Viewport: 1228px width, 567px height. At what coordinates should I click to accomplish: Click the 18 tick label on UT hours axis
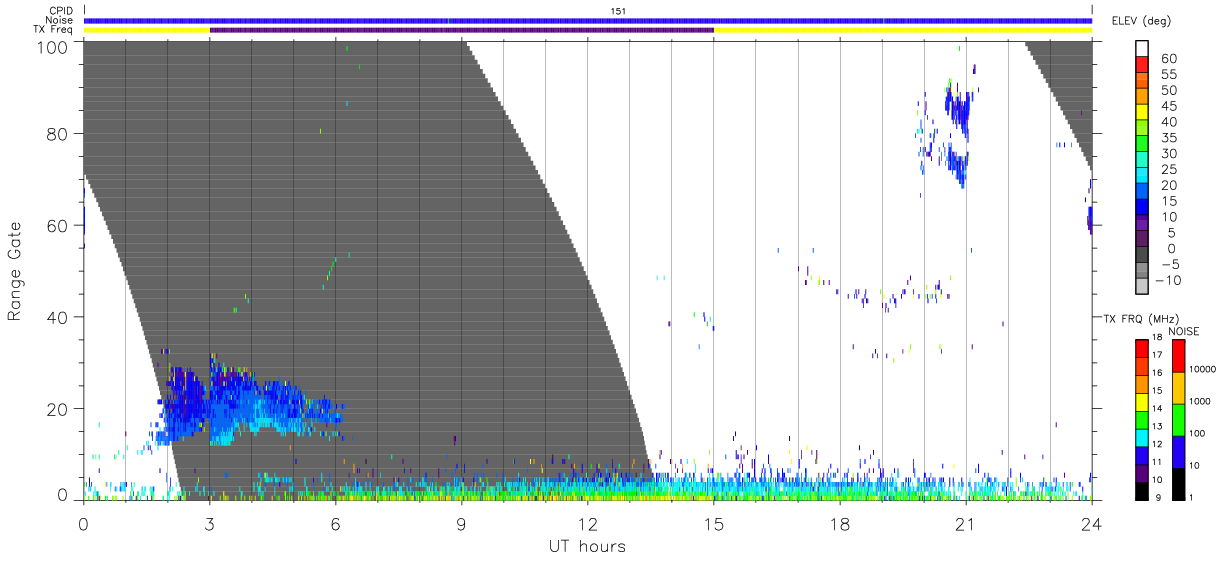[839, 523]
